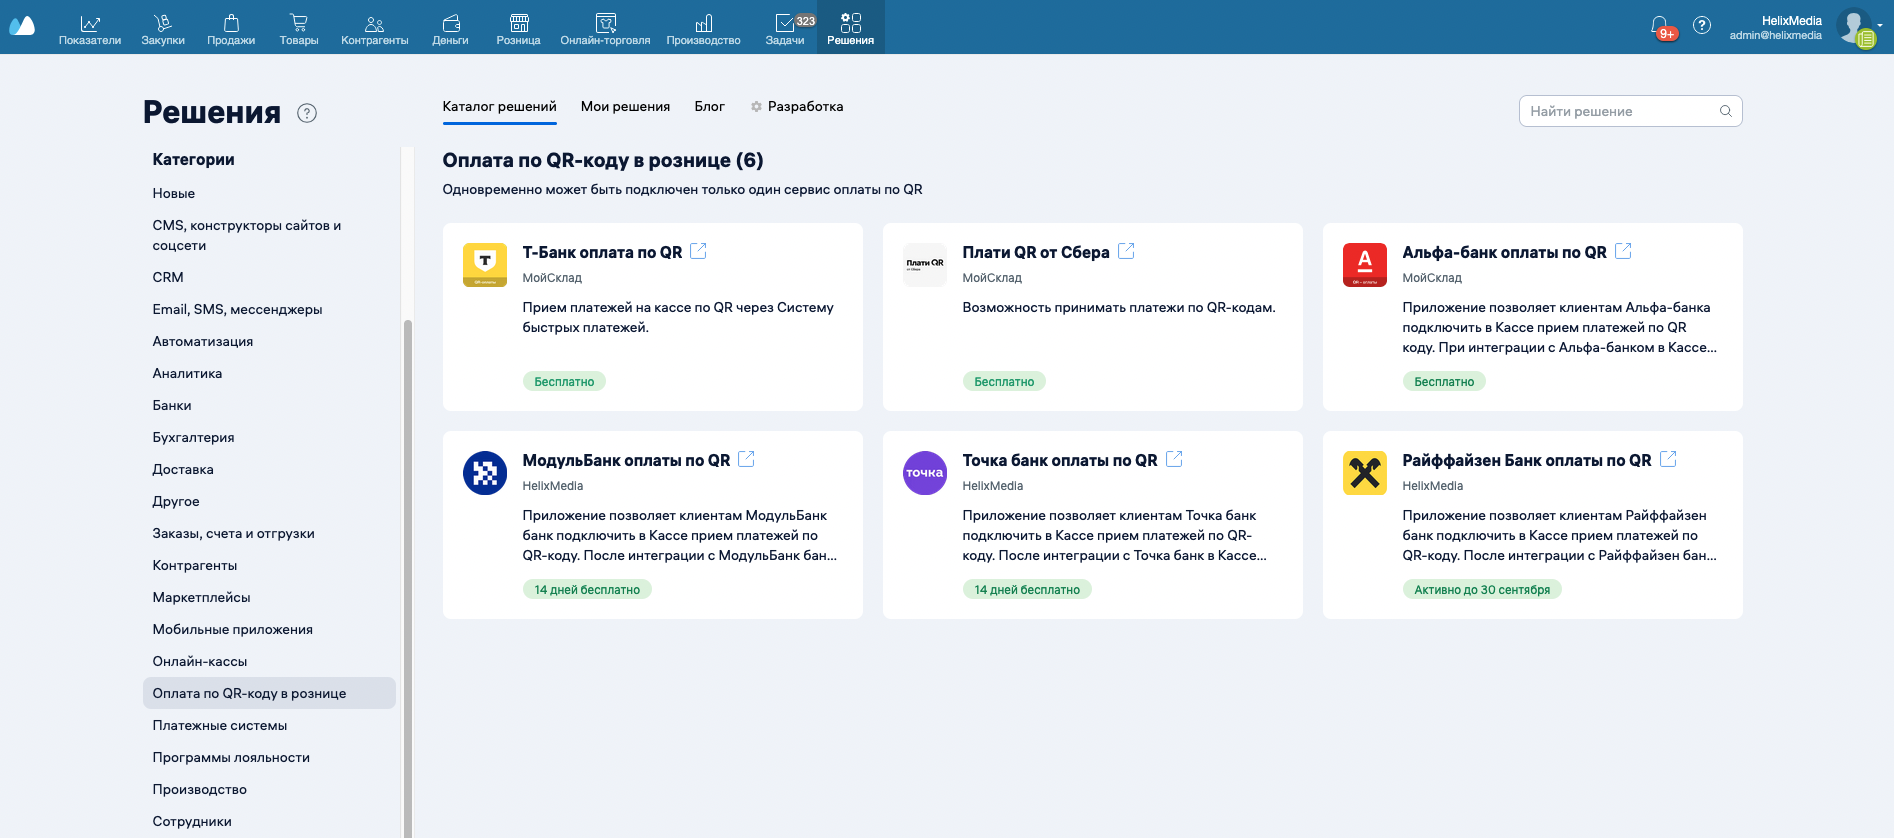Click Активно до 30 сентября badge
1894x838 pixels.
click(x=1482, y=589)
